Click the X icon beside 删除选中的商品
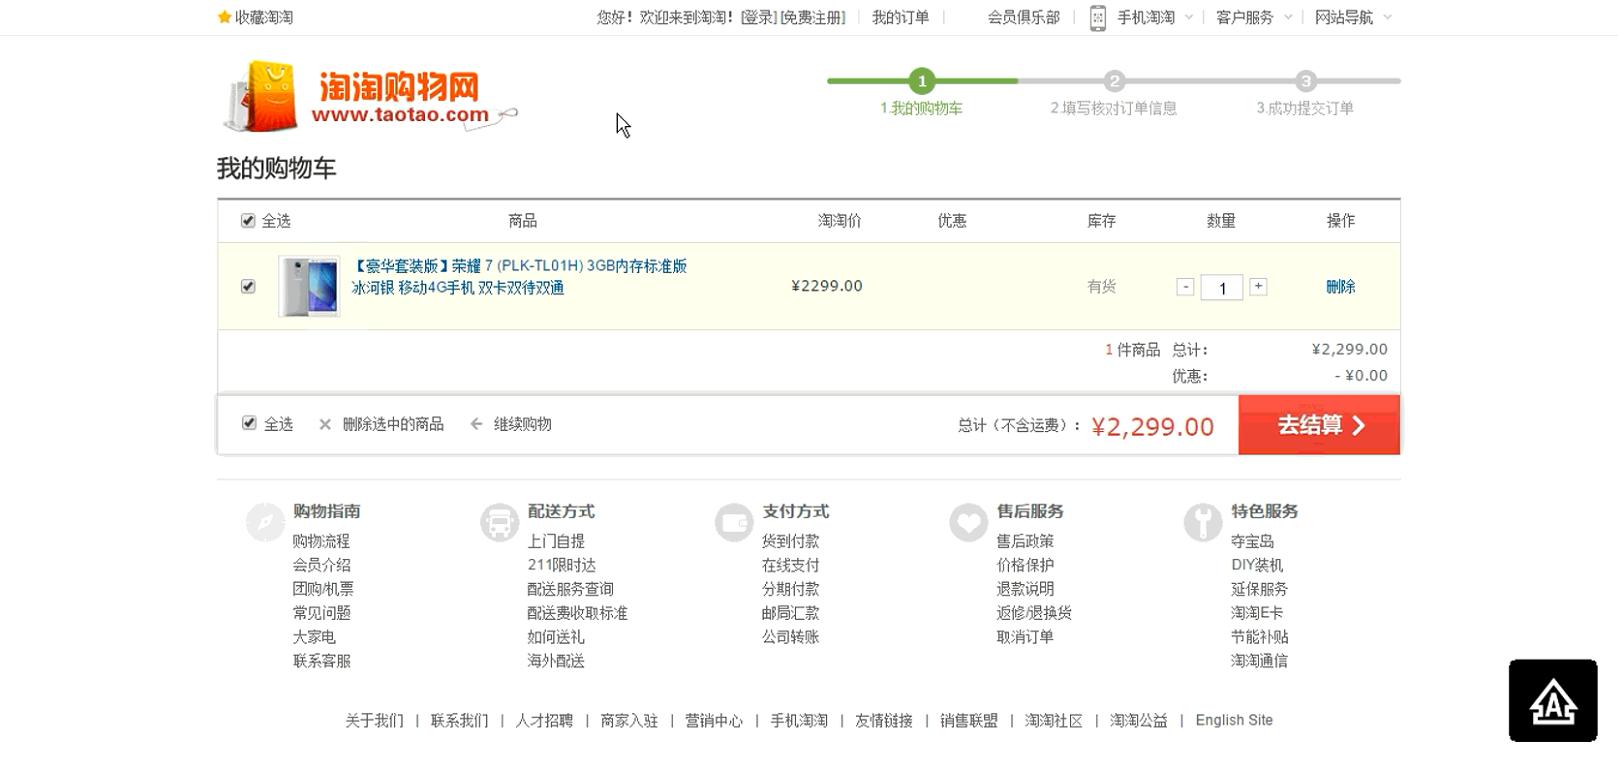 coord(325,425)
